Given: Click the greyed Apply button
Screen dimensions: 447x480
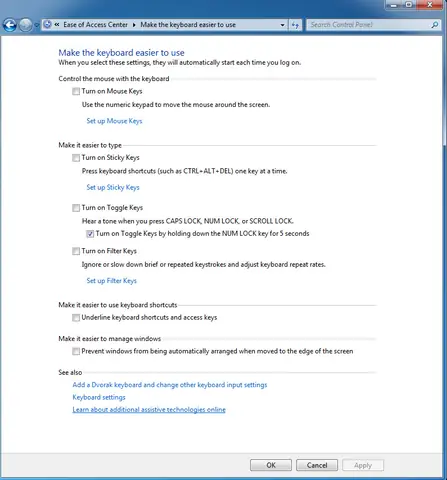Looking at the screenshot, I should coord(363,465).
